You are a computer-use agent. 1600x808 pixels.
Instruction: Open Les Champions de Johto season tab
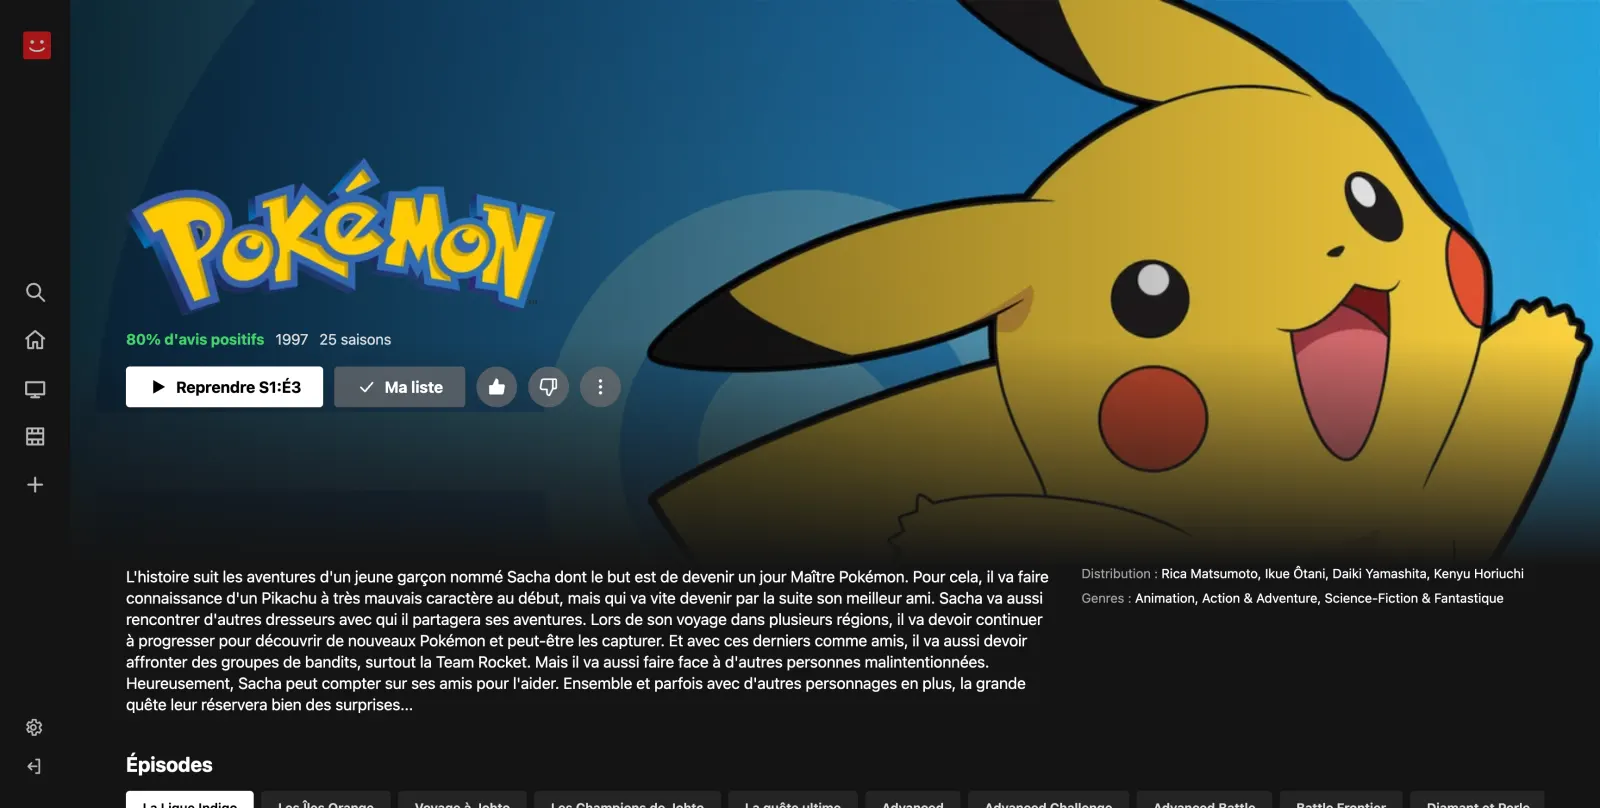coord(628,800)
